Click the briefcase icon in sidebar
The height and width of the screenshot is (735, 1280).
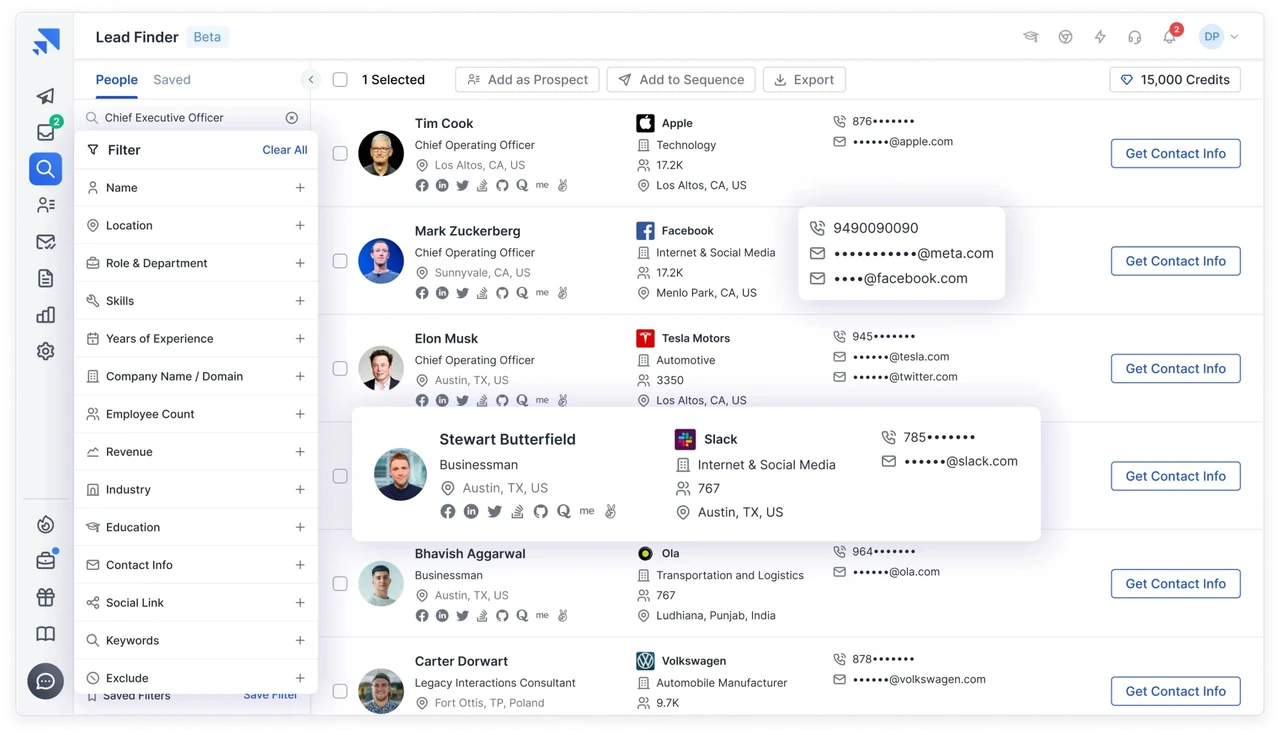[x=46, y=561]
